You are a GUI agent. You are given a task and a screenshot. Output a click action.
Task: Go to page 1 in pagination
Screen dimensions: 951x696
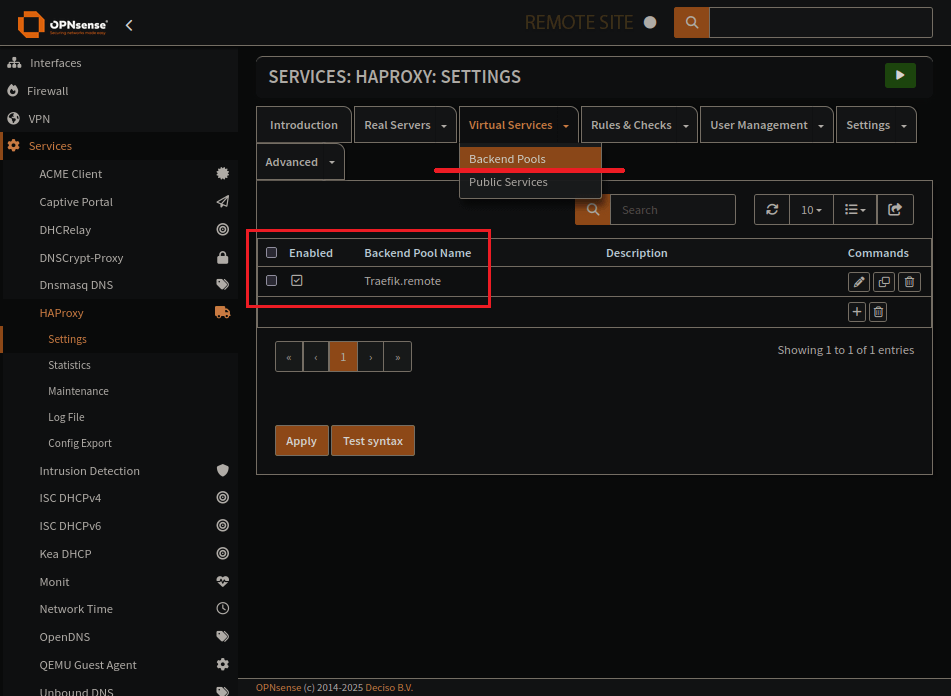click(343, 356)
